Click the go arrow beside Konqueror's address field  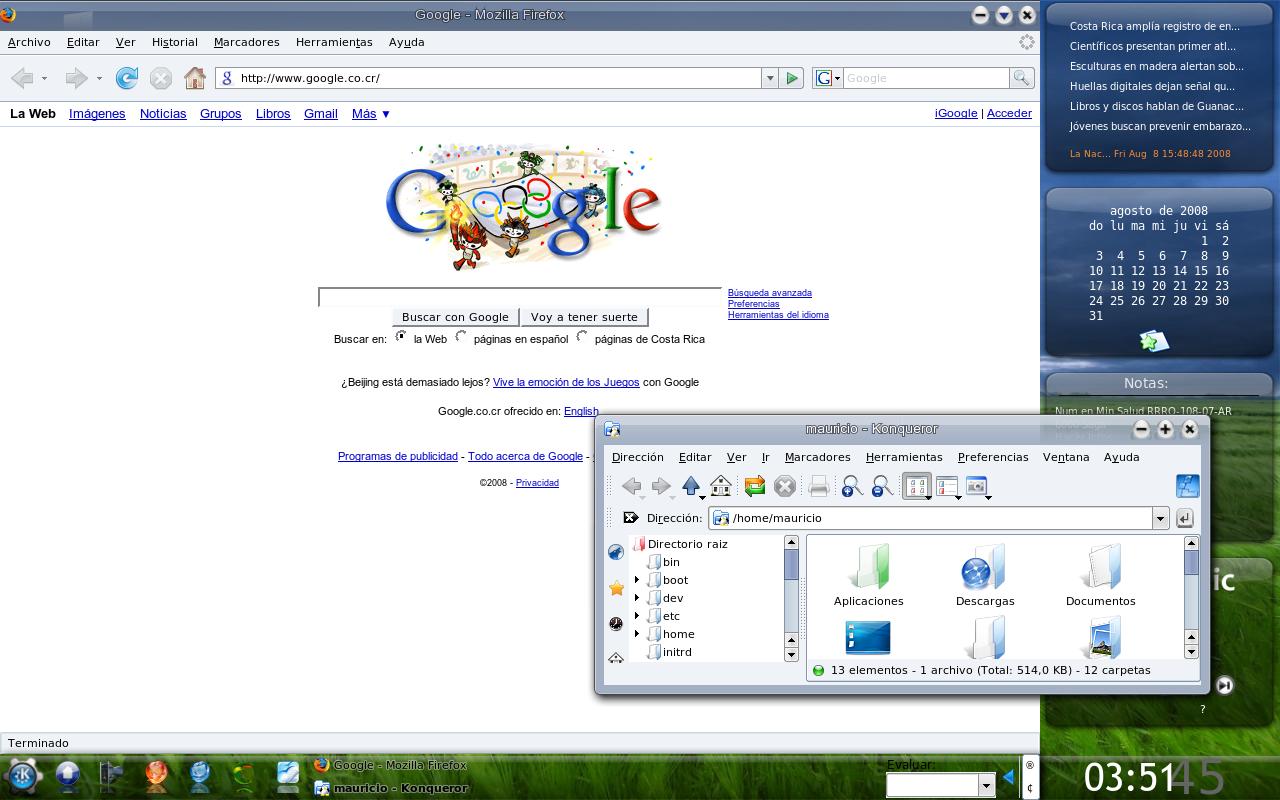click(1185, 518)
